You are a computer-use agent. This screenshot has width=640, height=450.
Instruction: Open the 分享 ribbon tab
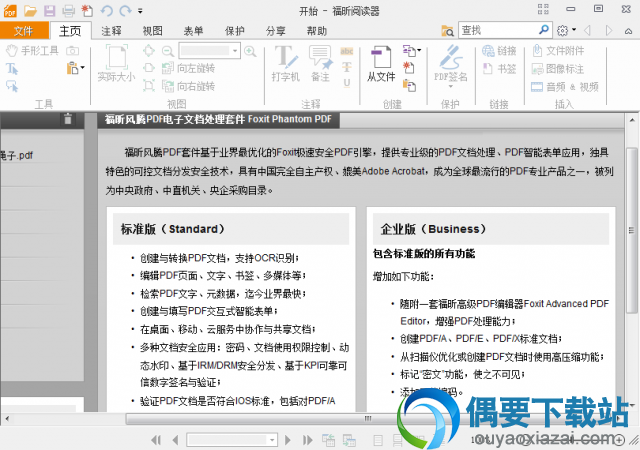pyautogui.click(x=276, y=31)
